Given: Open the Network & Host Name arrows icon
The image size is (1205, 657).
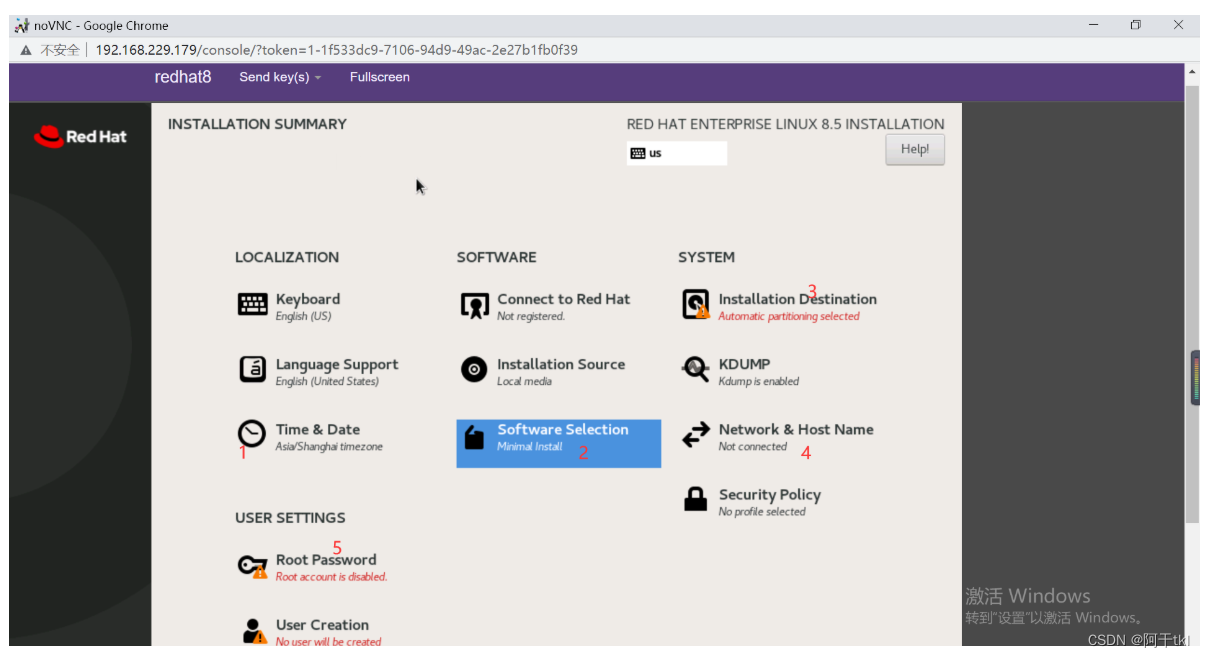Looking at the screenshot, I should coord(695,435).
